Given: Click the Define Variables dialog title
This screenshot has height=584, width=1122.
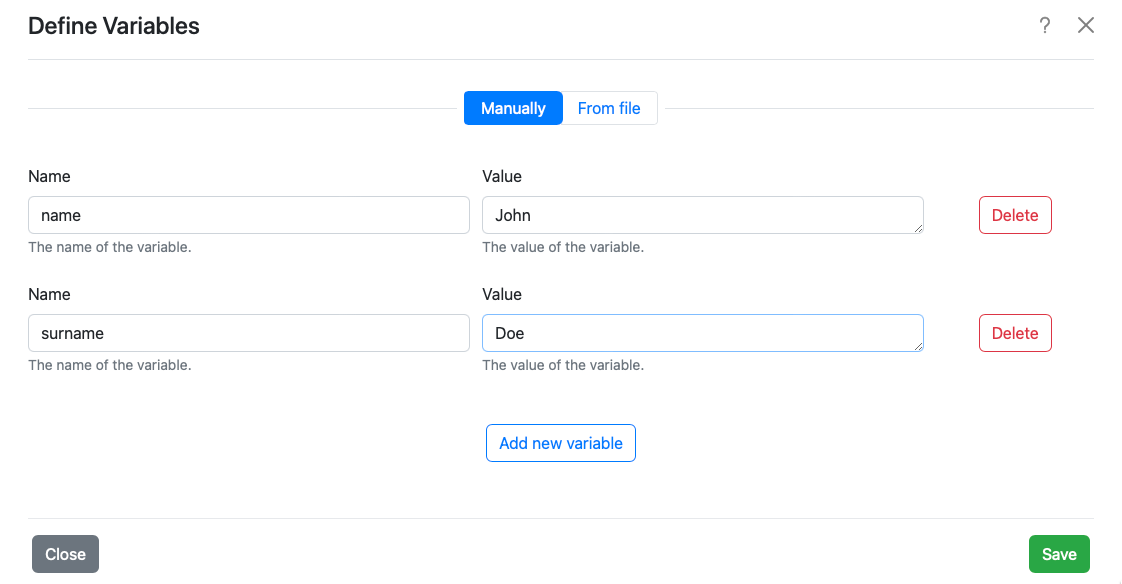Looking at the screenshot, I should point(114,27).
